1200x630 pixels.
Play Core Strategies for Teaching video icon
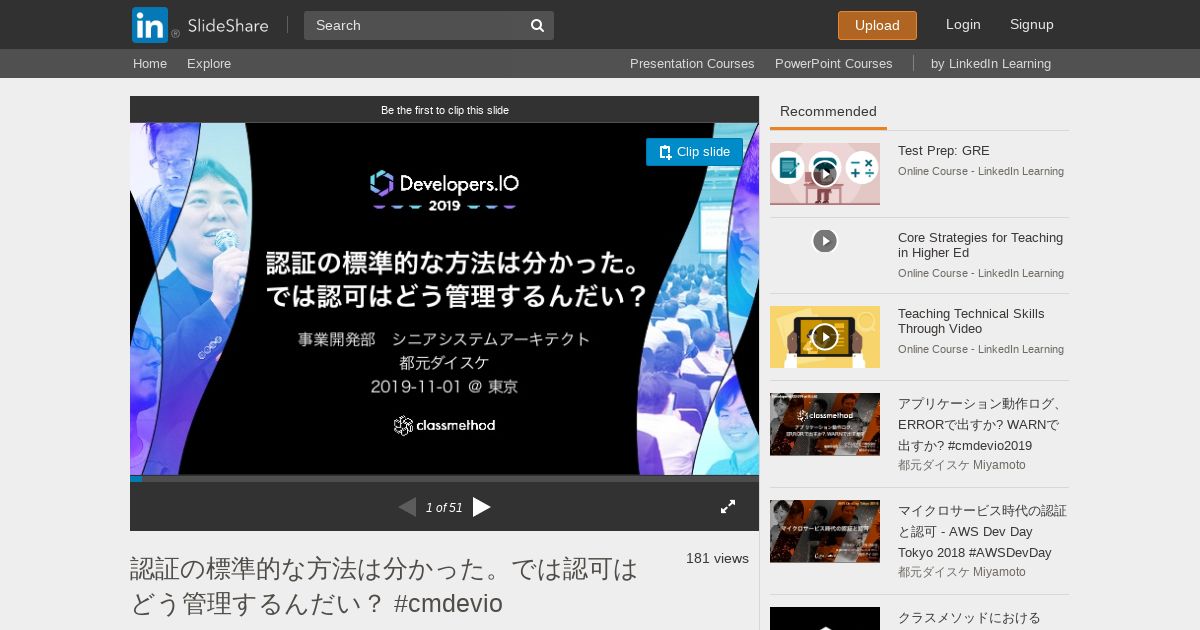pos(825,241)
